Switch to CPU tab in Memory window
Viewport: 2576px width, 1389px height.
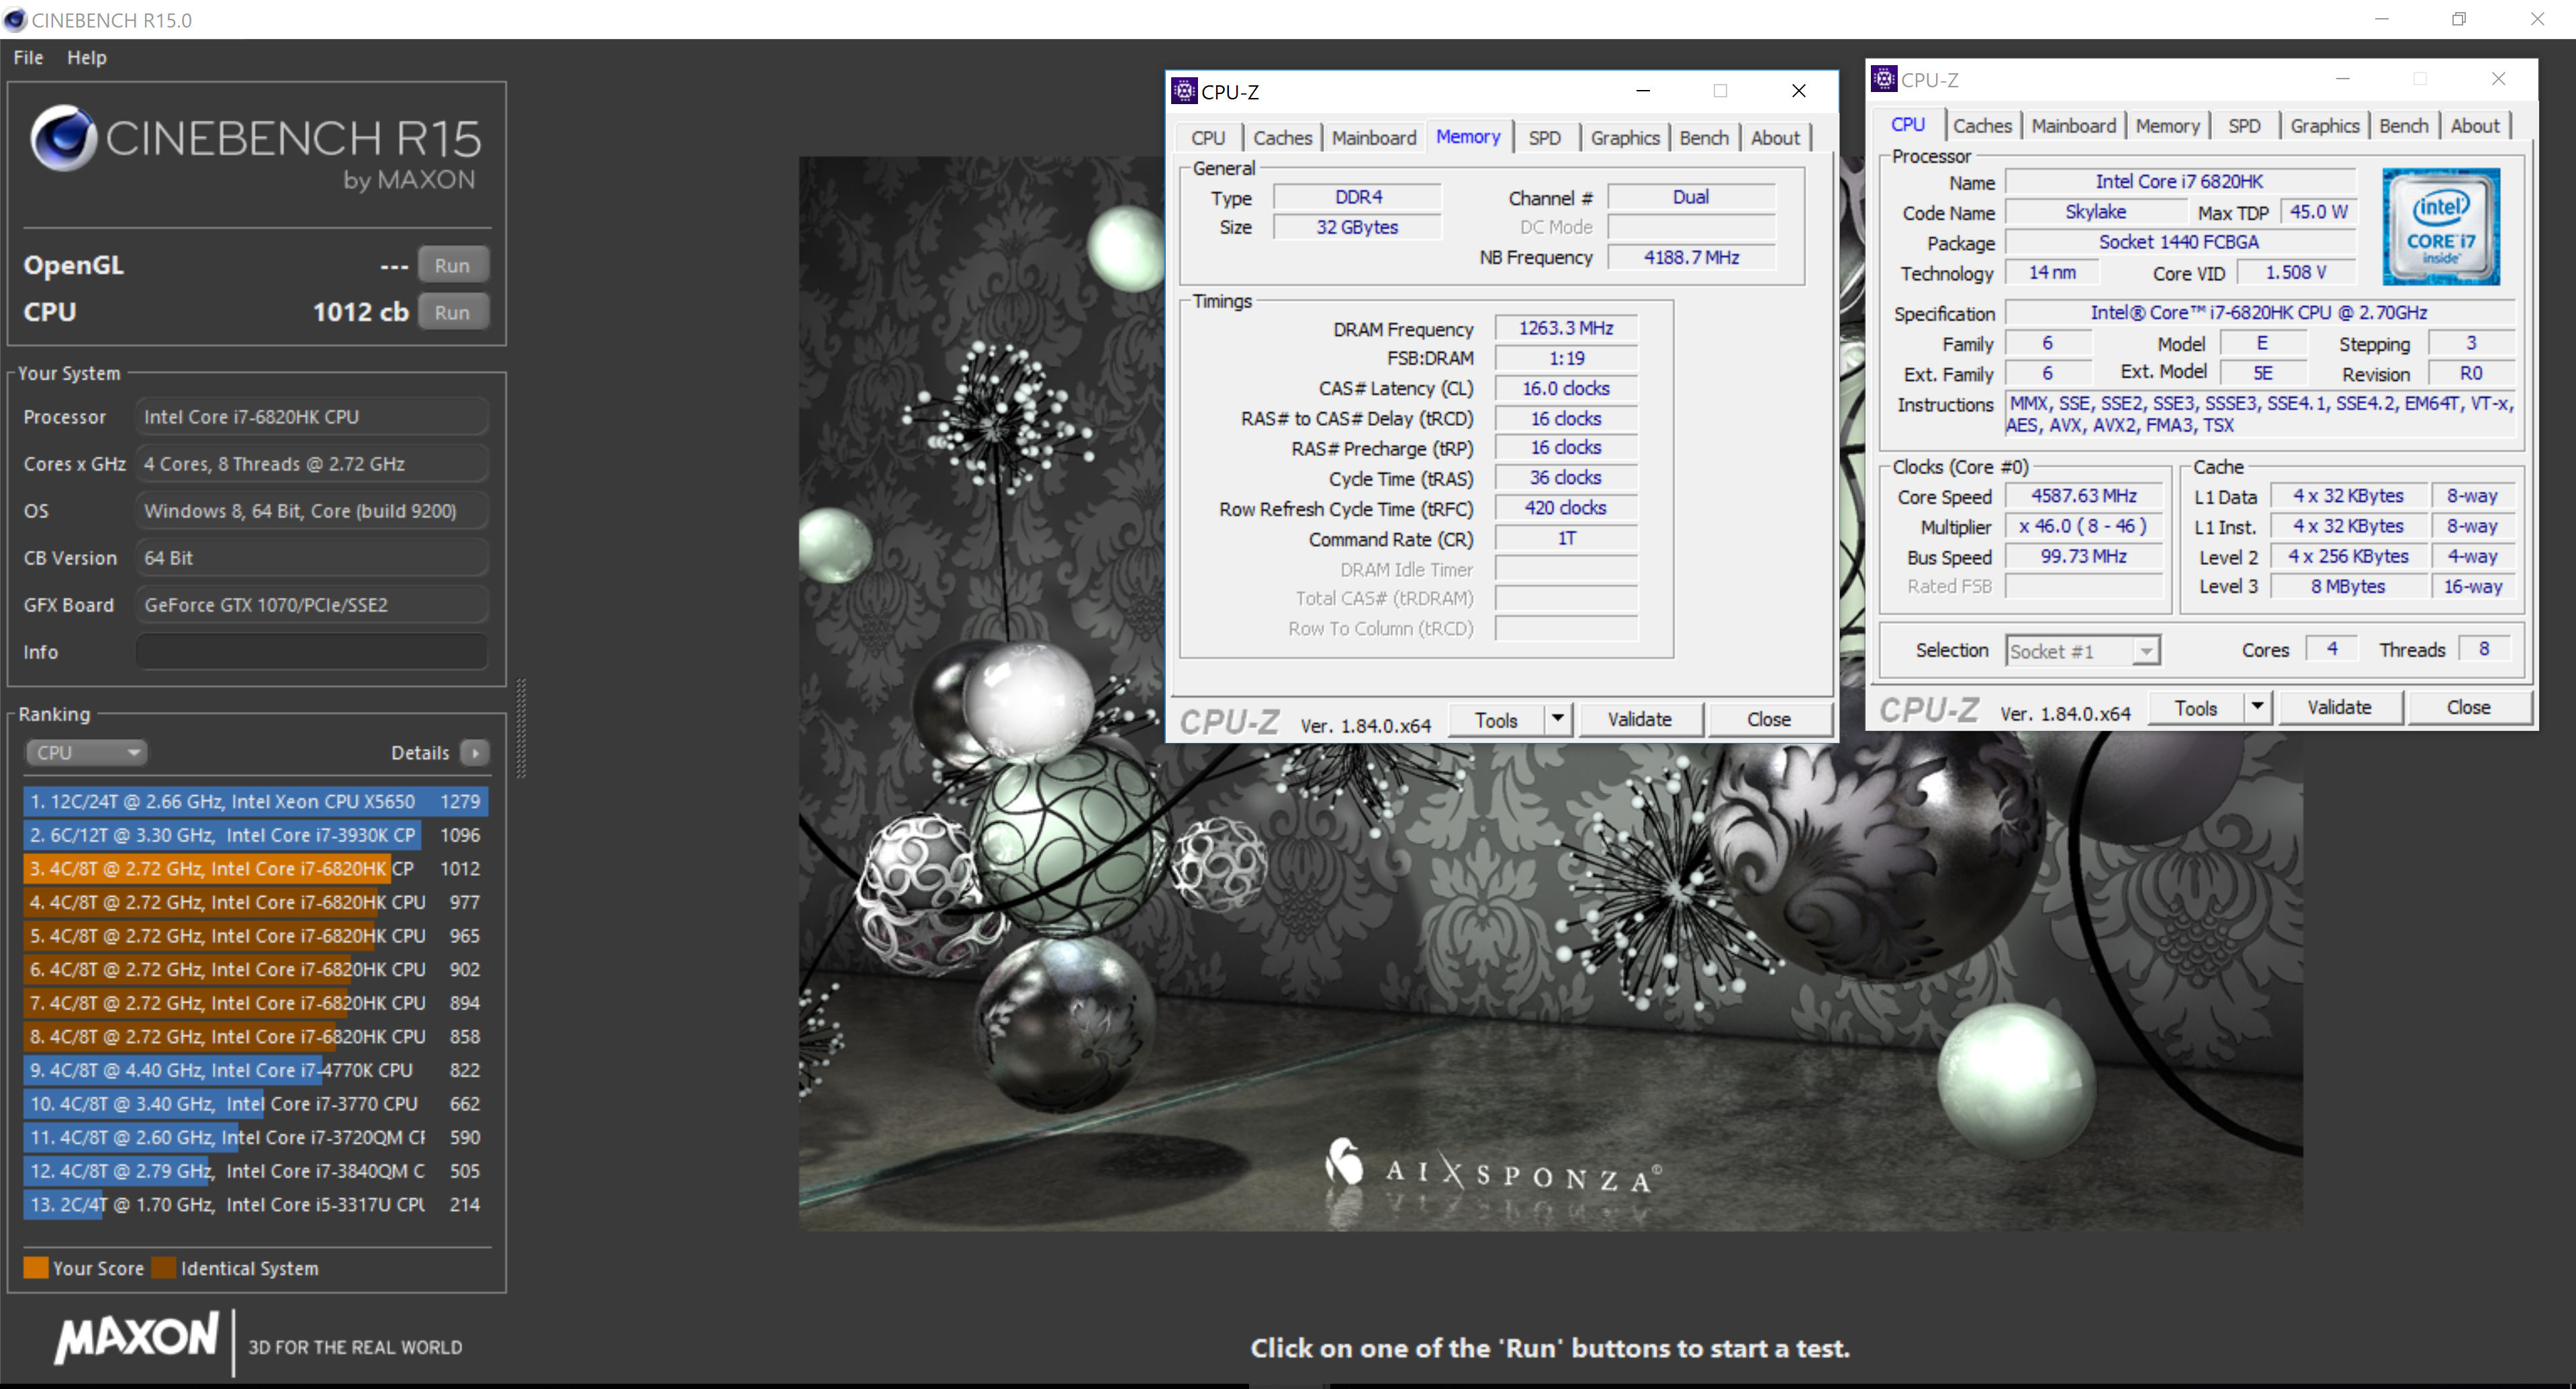[1208, 138]
